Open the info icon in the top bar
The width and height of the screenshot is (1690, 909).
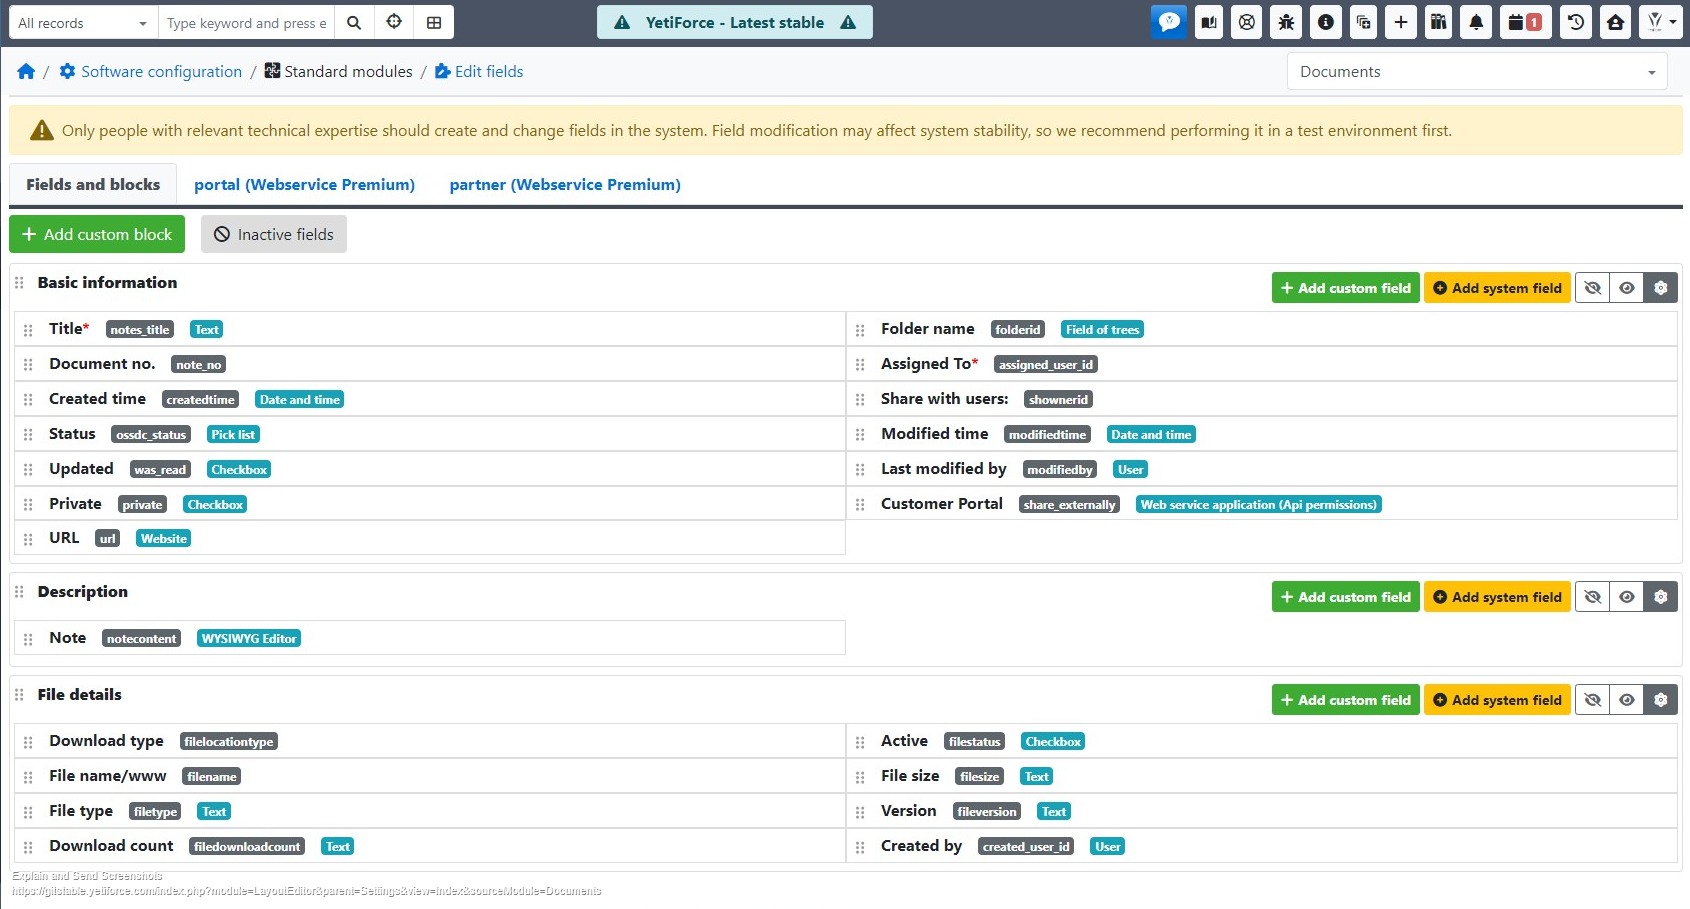pos(1325,21)
